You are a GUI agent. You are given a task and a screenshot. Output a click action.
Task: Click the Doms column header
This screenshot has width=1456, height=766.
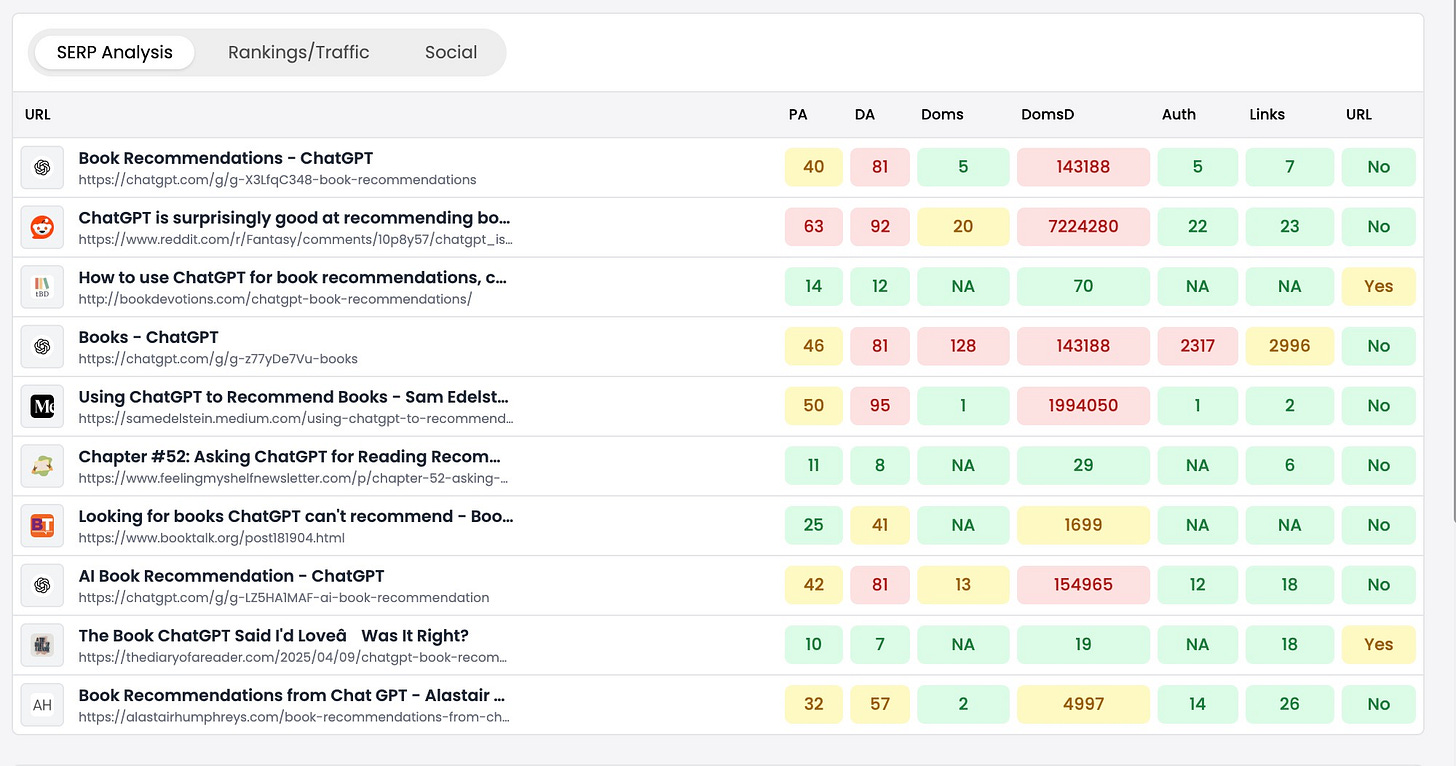942,115
